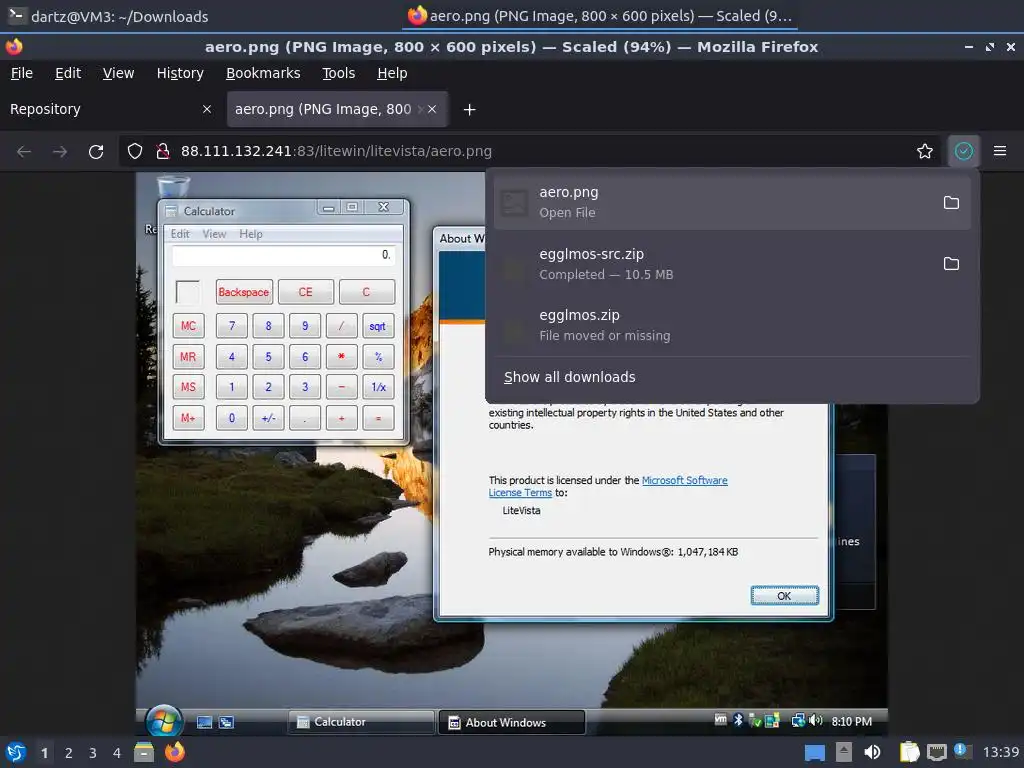This screenshot has width=1024, height=768.
Task: Click the 13:39 panel clock
Action: coord(1001,752)
